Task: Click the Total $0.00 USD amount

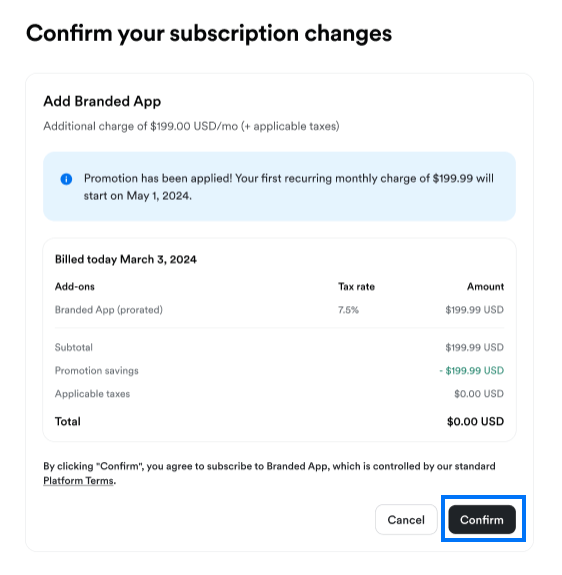Action: pos(475,421)
